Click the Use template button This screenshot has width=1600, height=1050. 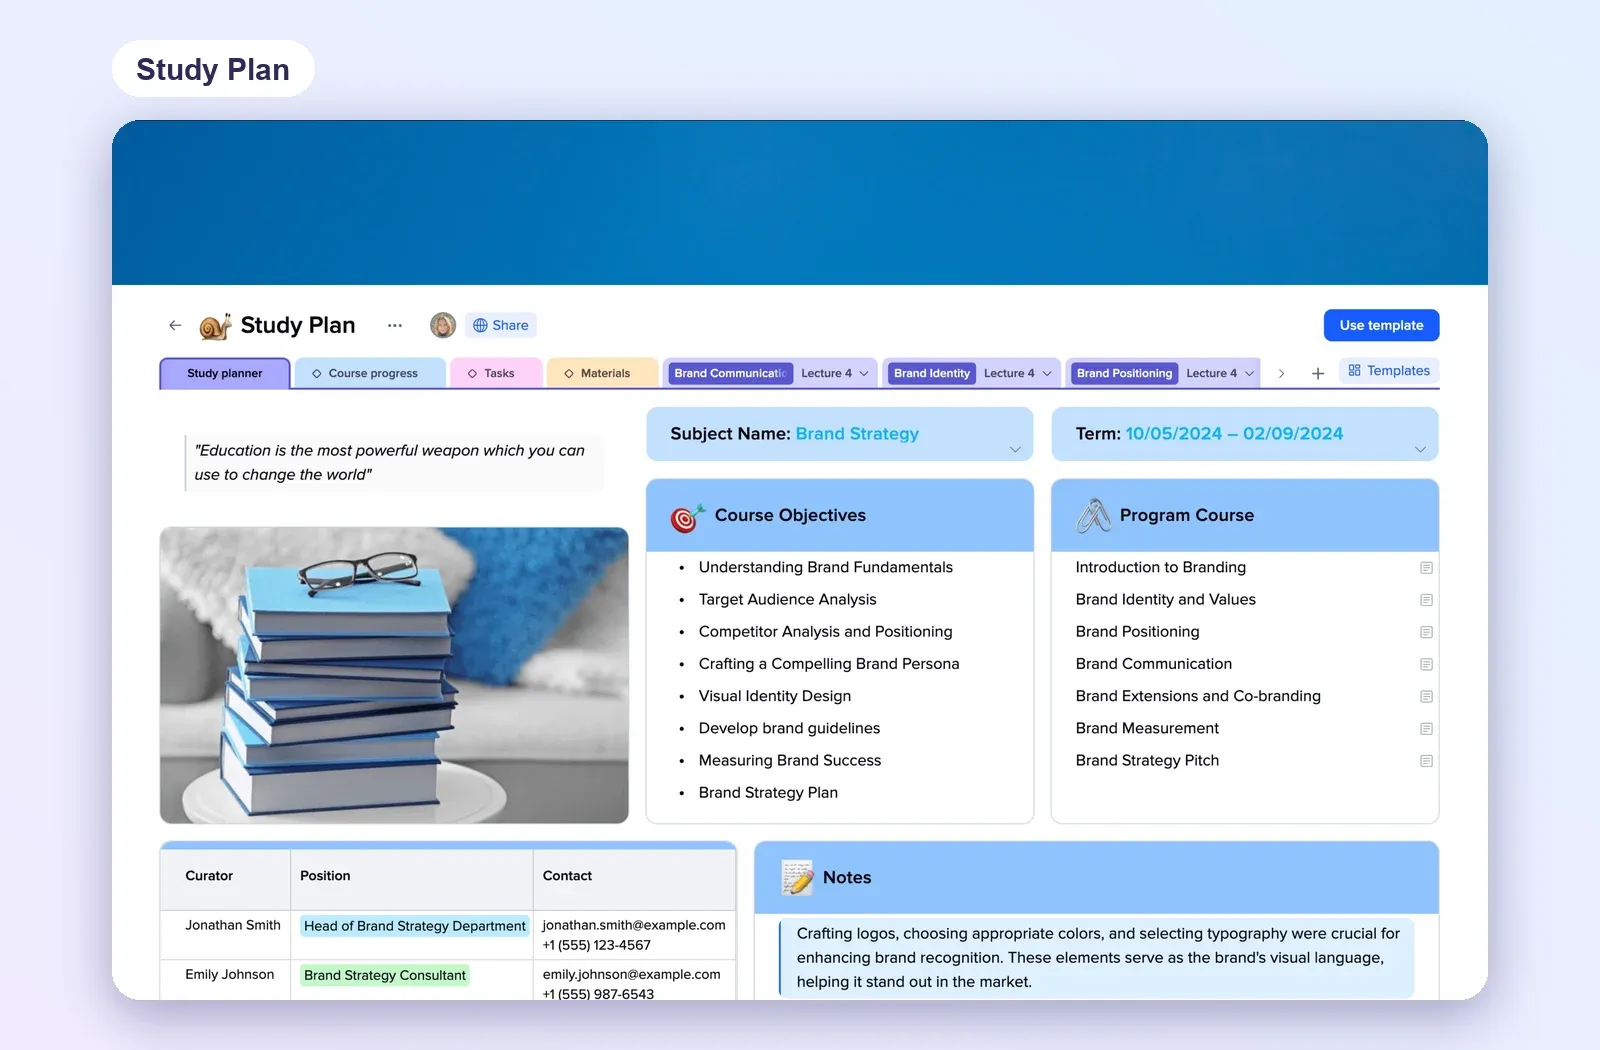(x=1381, y=325)
